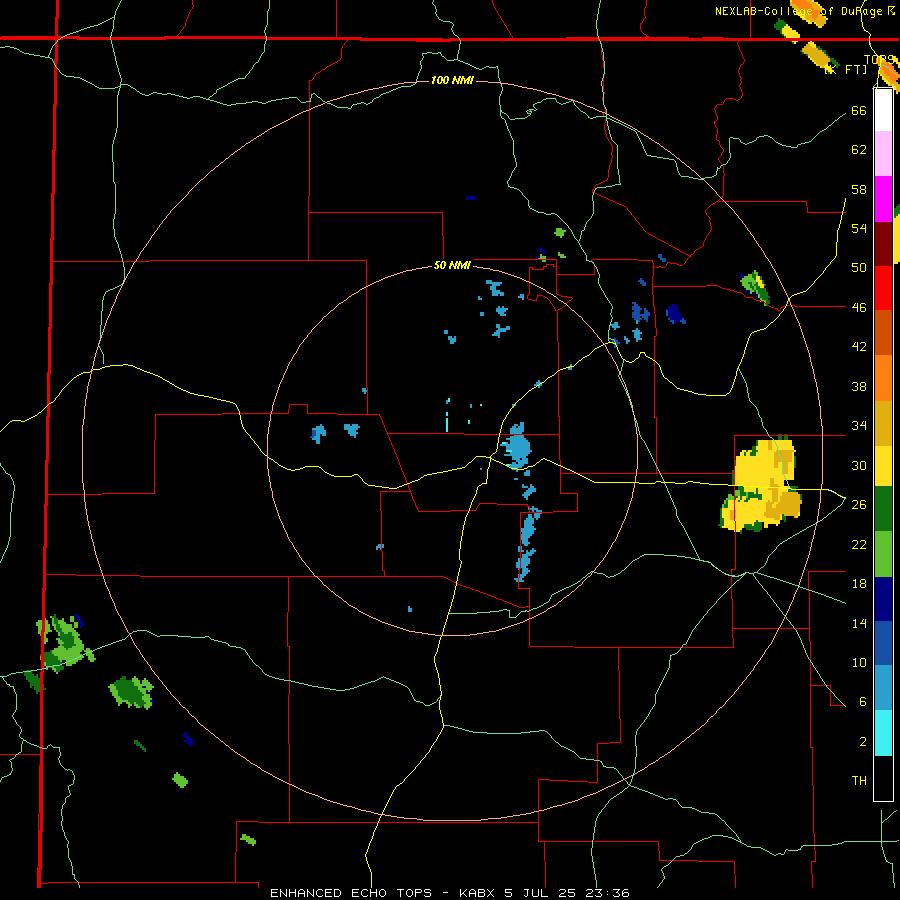
Task: Click the black TH swatch in legend
Action: [x=883, y=778]
